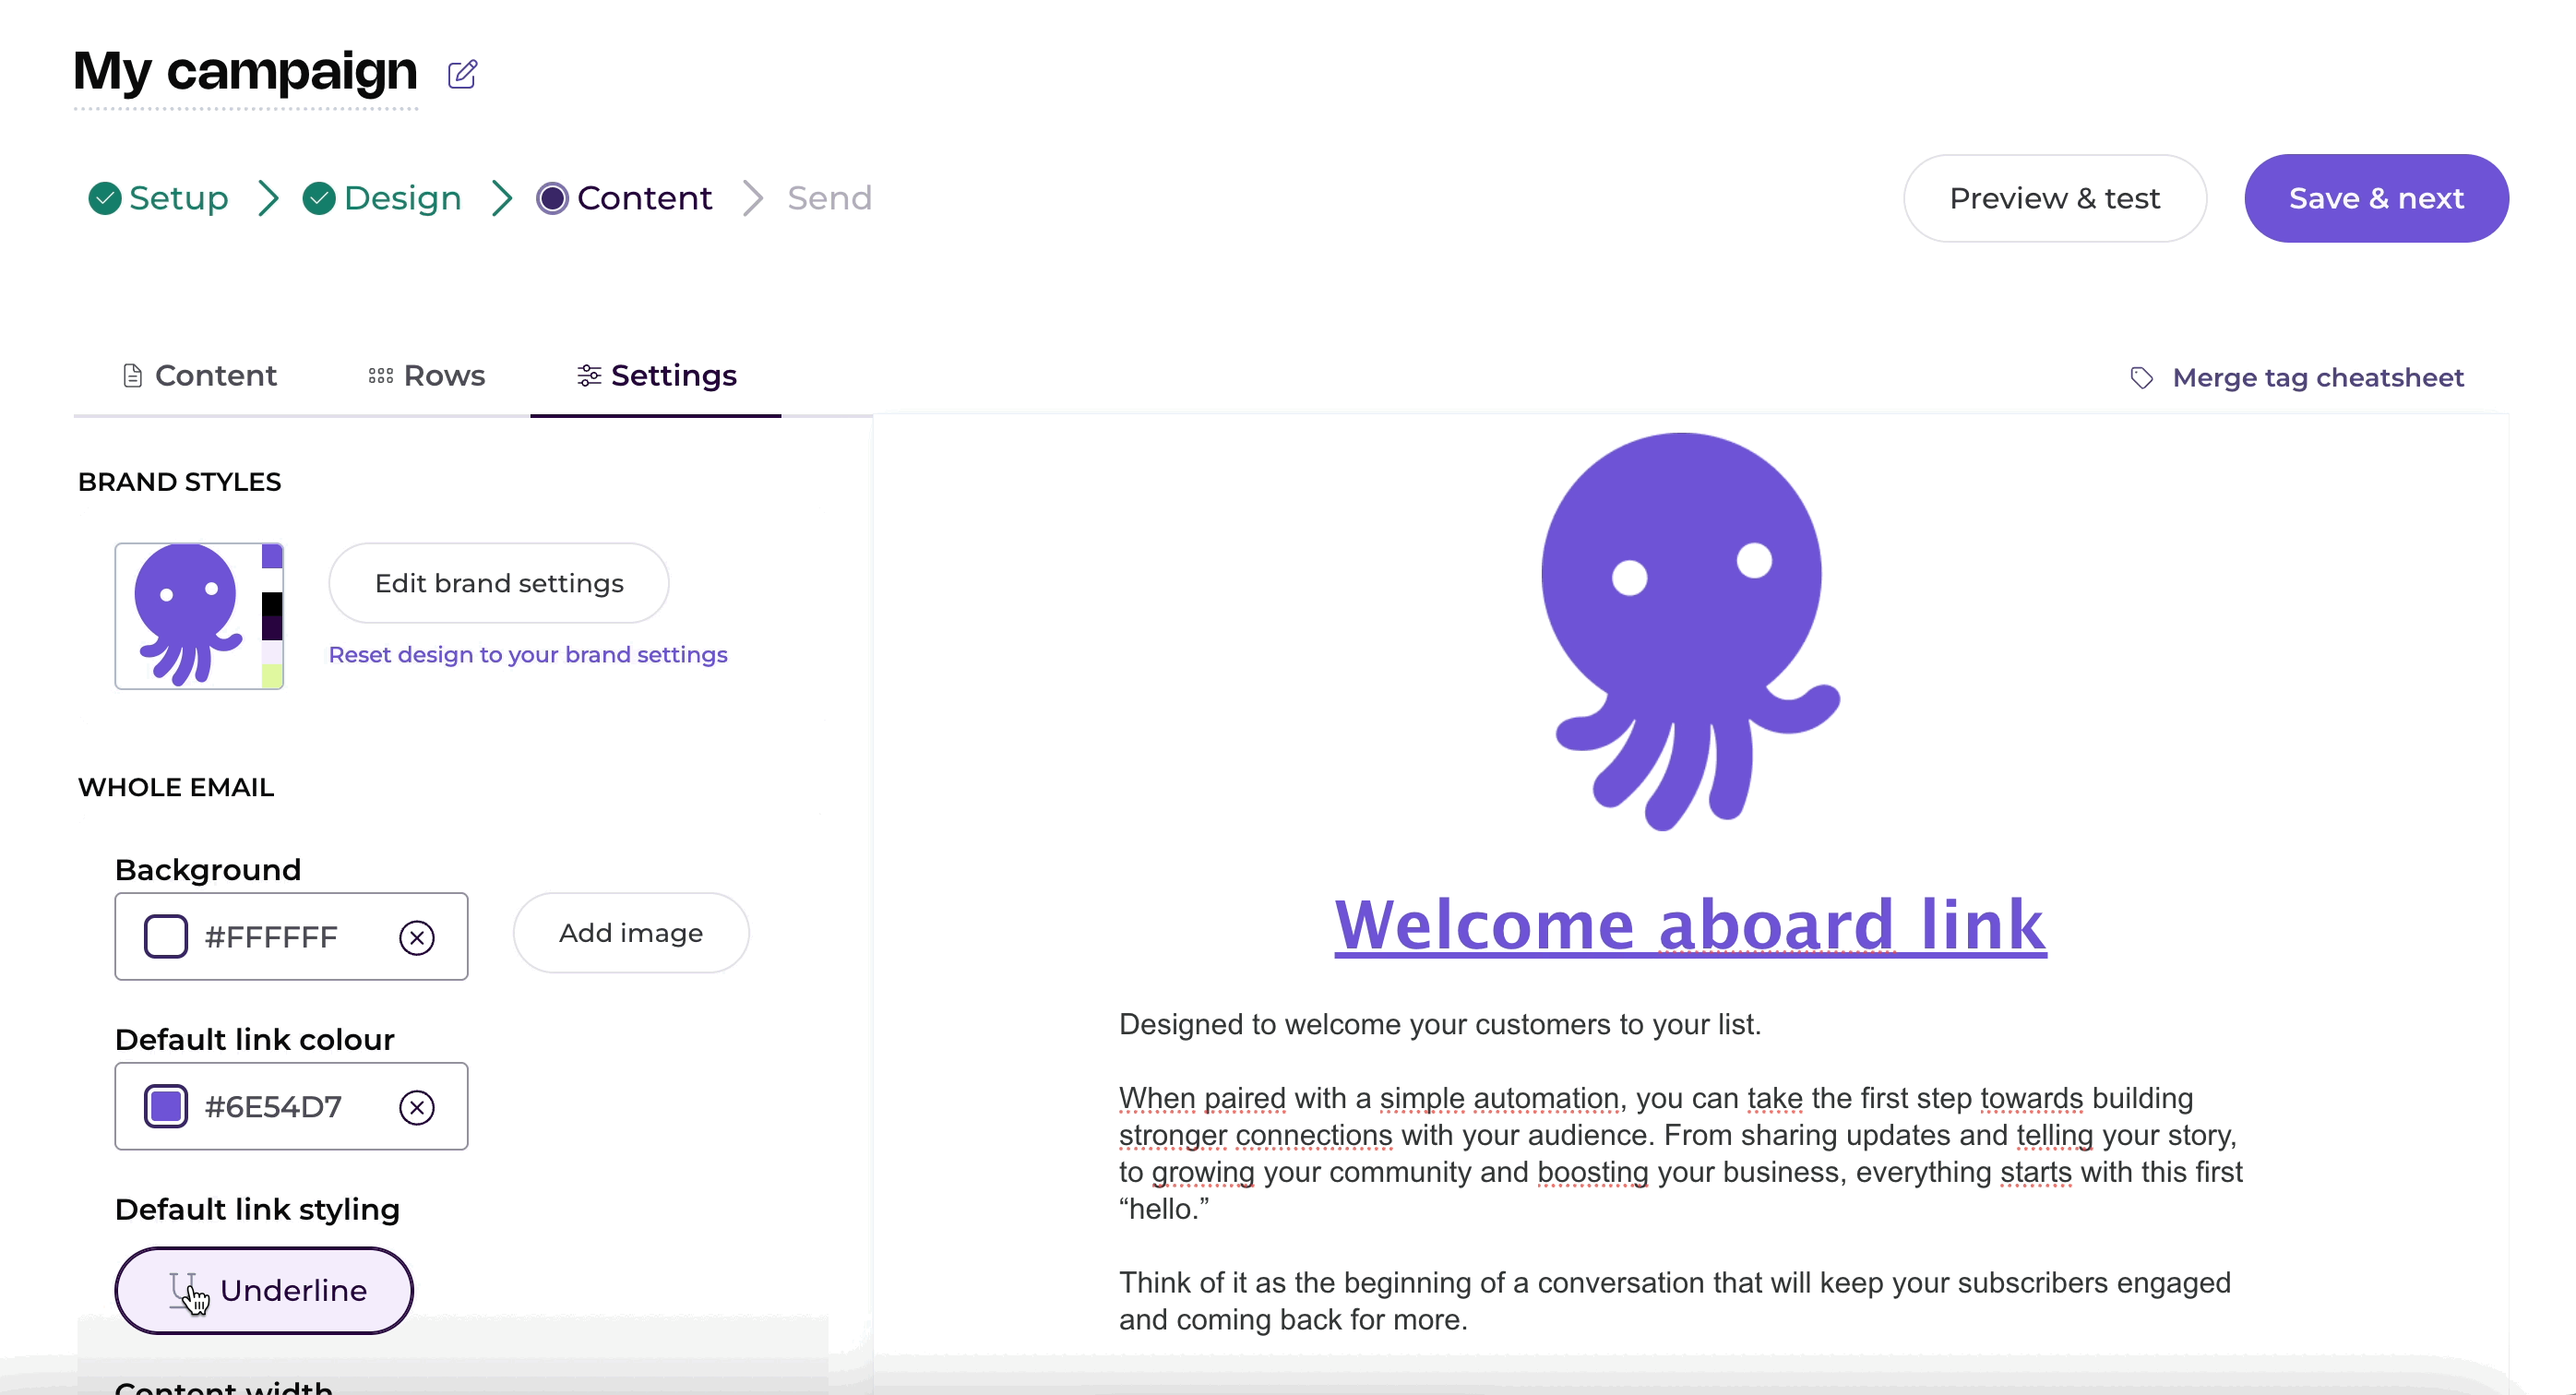Click the chevron before the Send step
The image size is (2576, 1395).
click(x=753, y=198)
